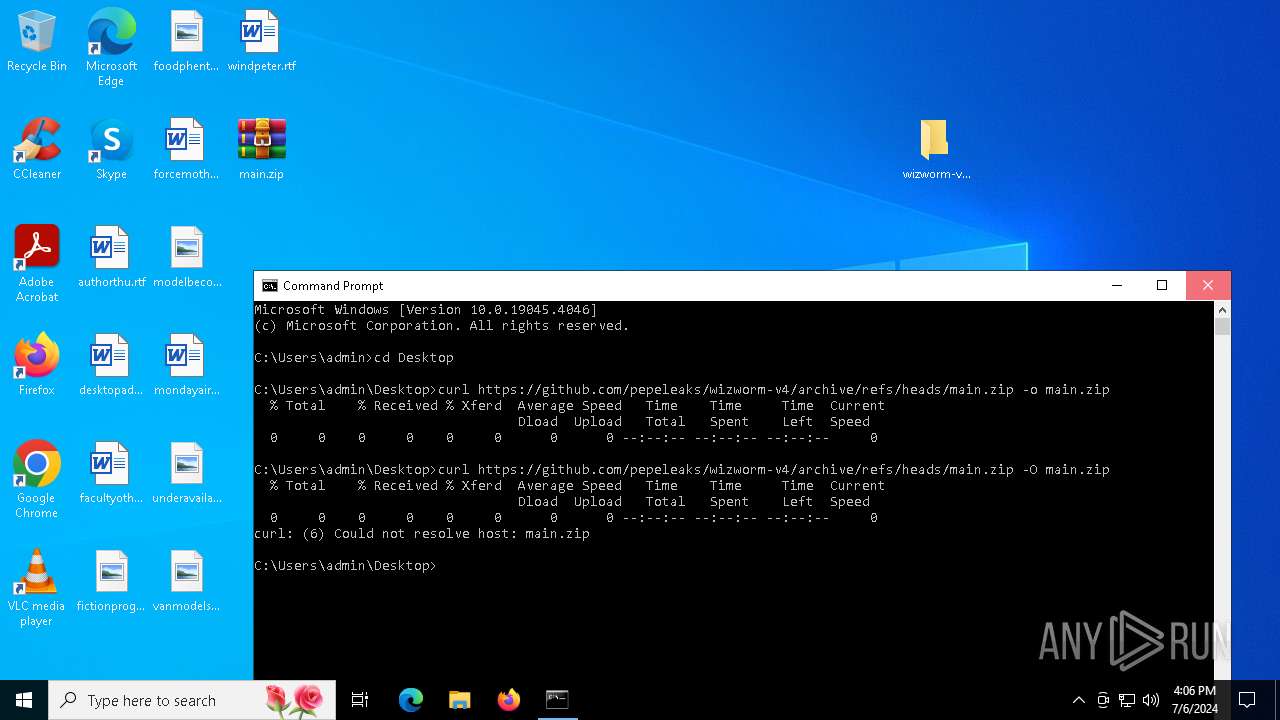Open the notification center icon
The image size is (1280, 720).
(x=1247, y=700)
